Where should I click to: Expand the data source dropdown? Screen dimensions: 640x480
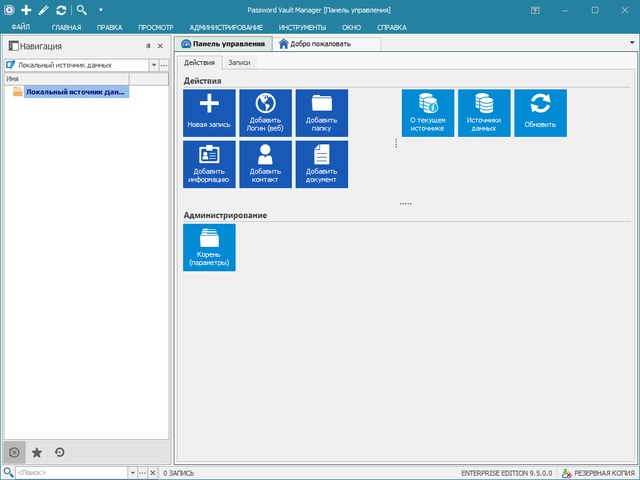[153, 64]
